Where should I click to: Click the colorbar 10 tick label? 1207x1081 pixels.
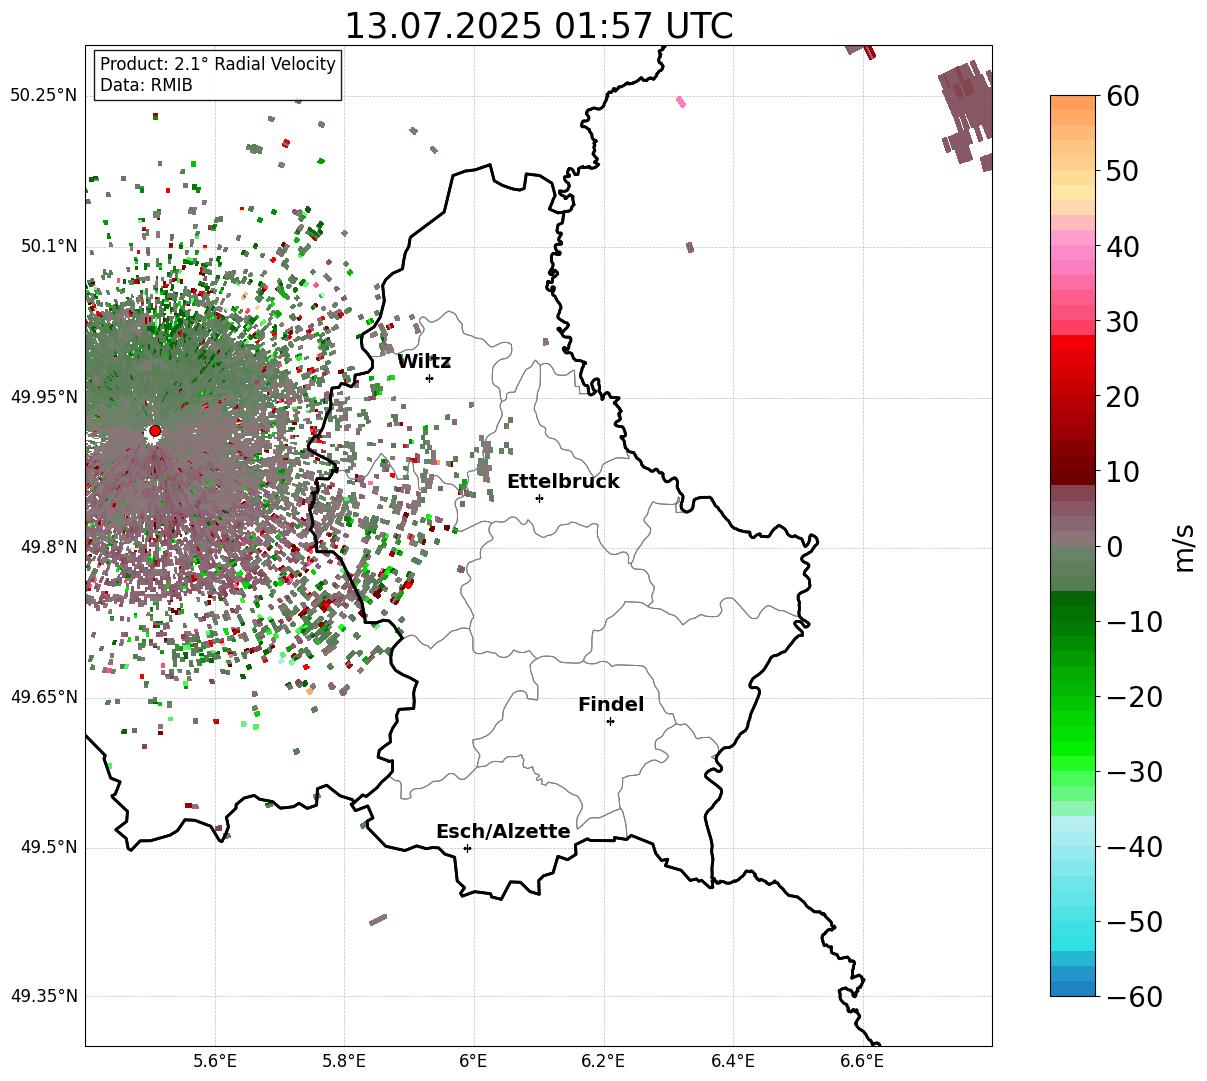[x=1121, y=472]
